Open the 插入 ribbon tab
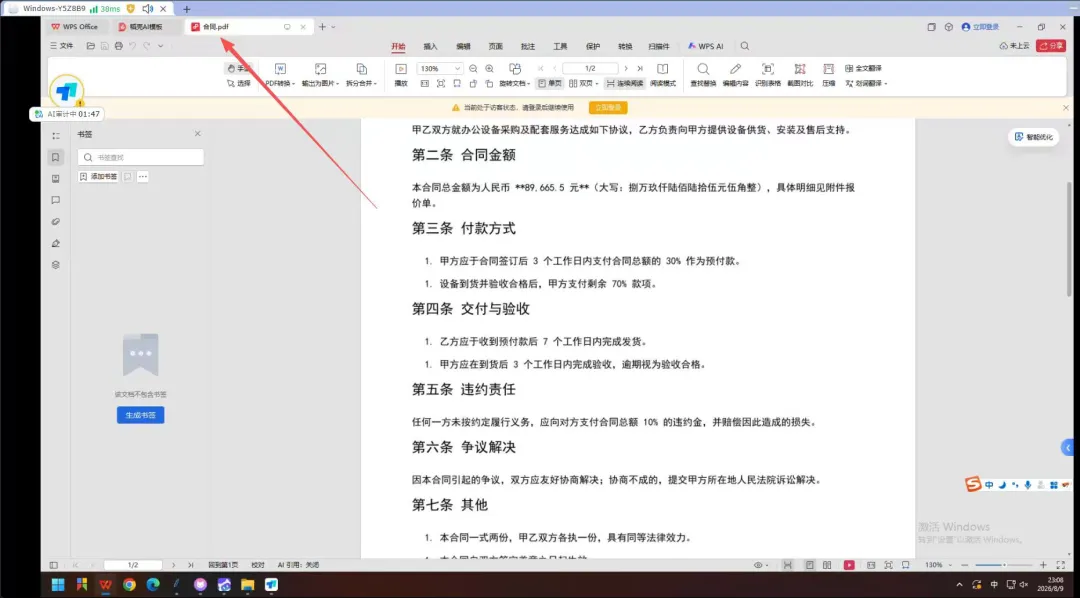The image size is (1080, 598). point(430,46)
